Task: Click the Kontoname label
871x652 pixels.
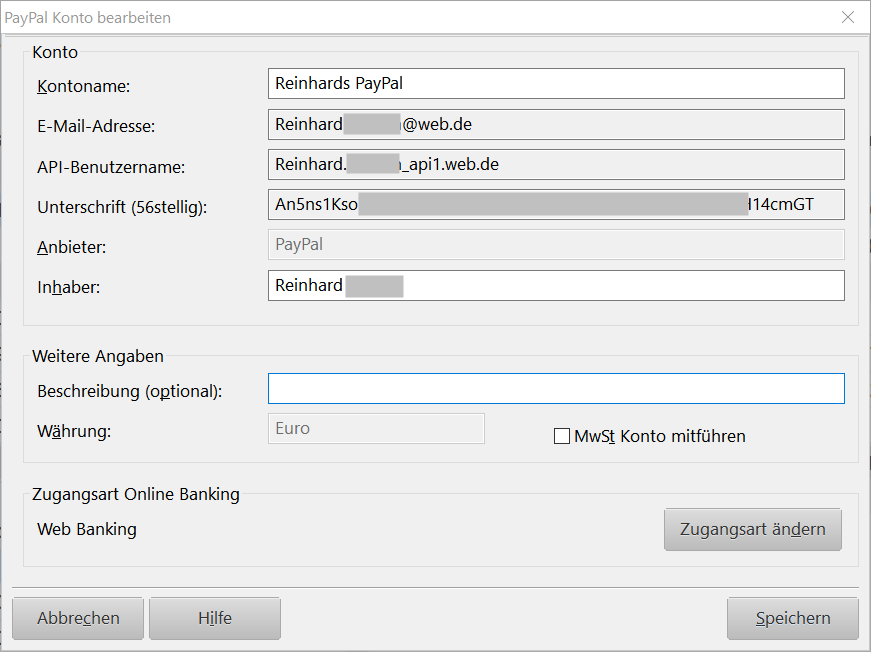Action: pyautogui.click(x=84, y=87)
